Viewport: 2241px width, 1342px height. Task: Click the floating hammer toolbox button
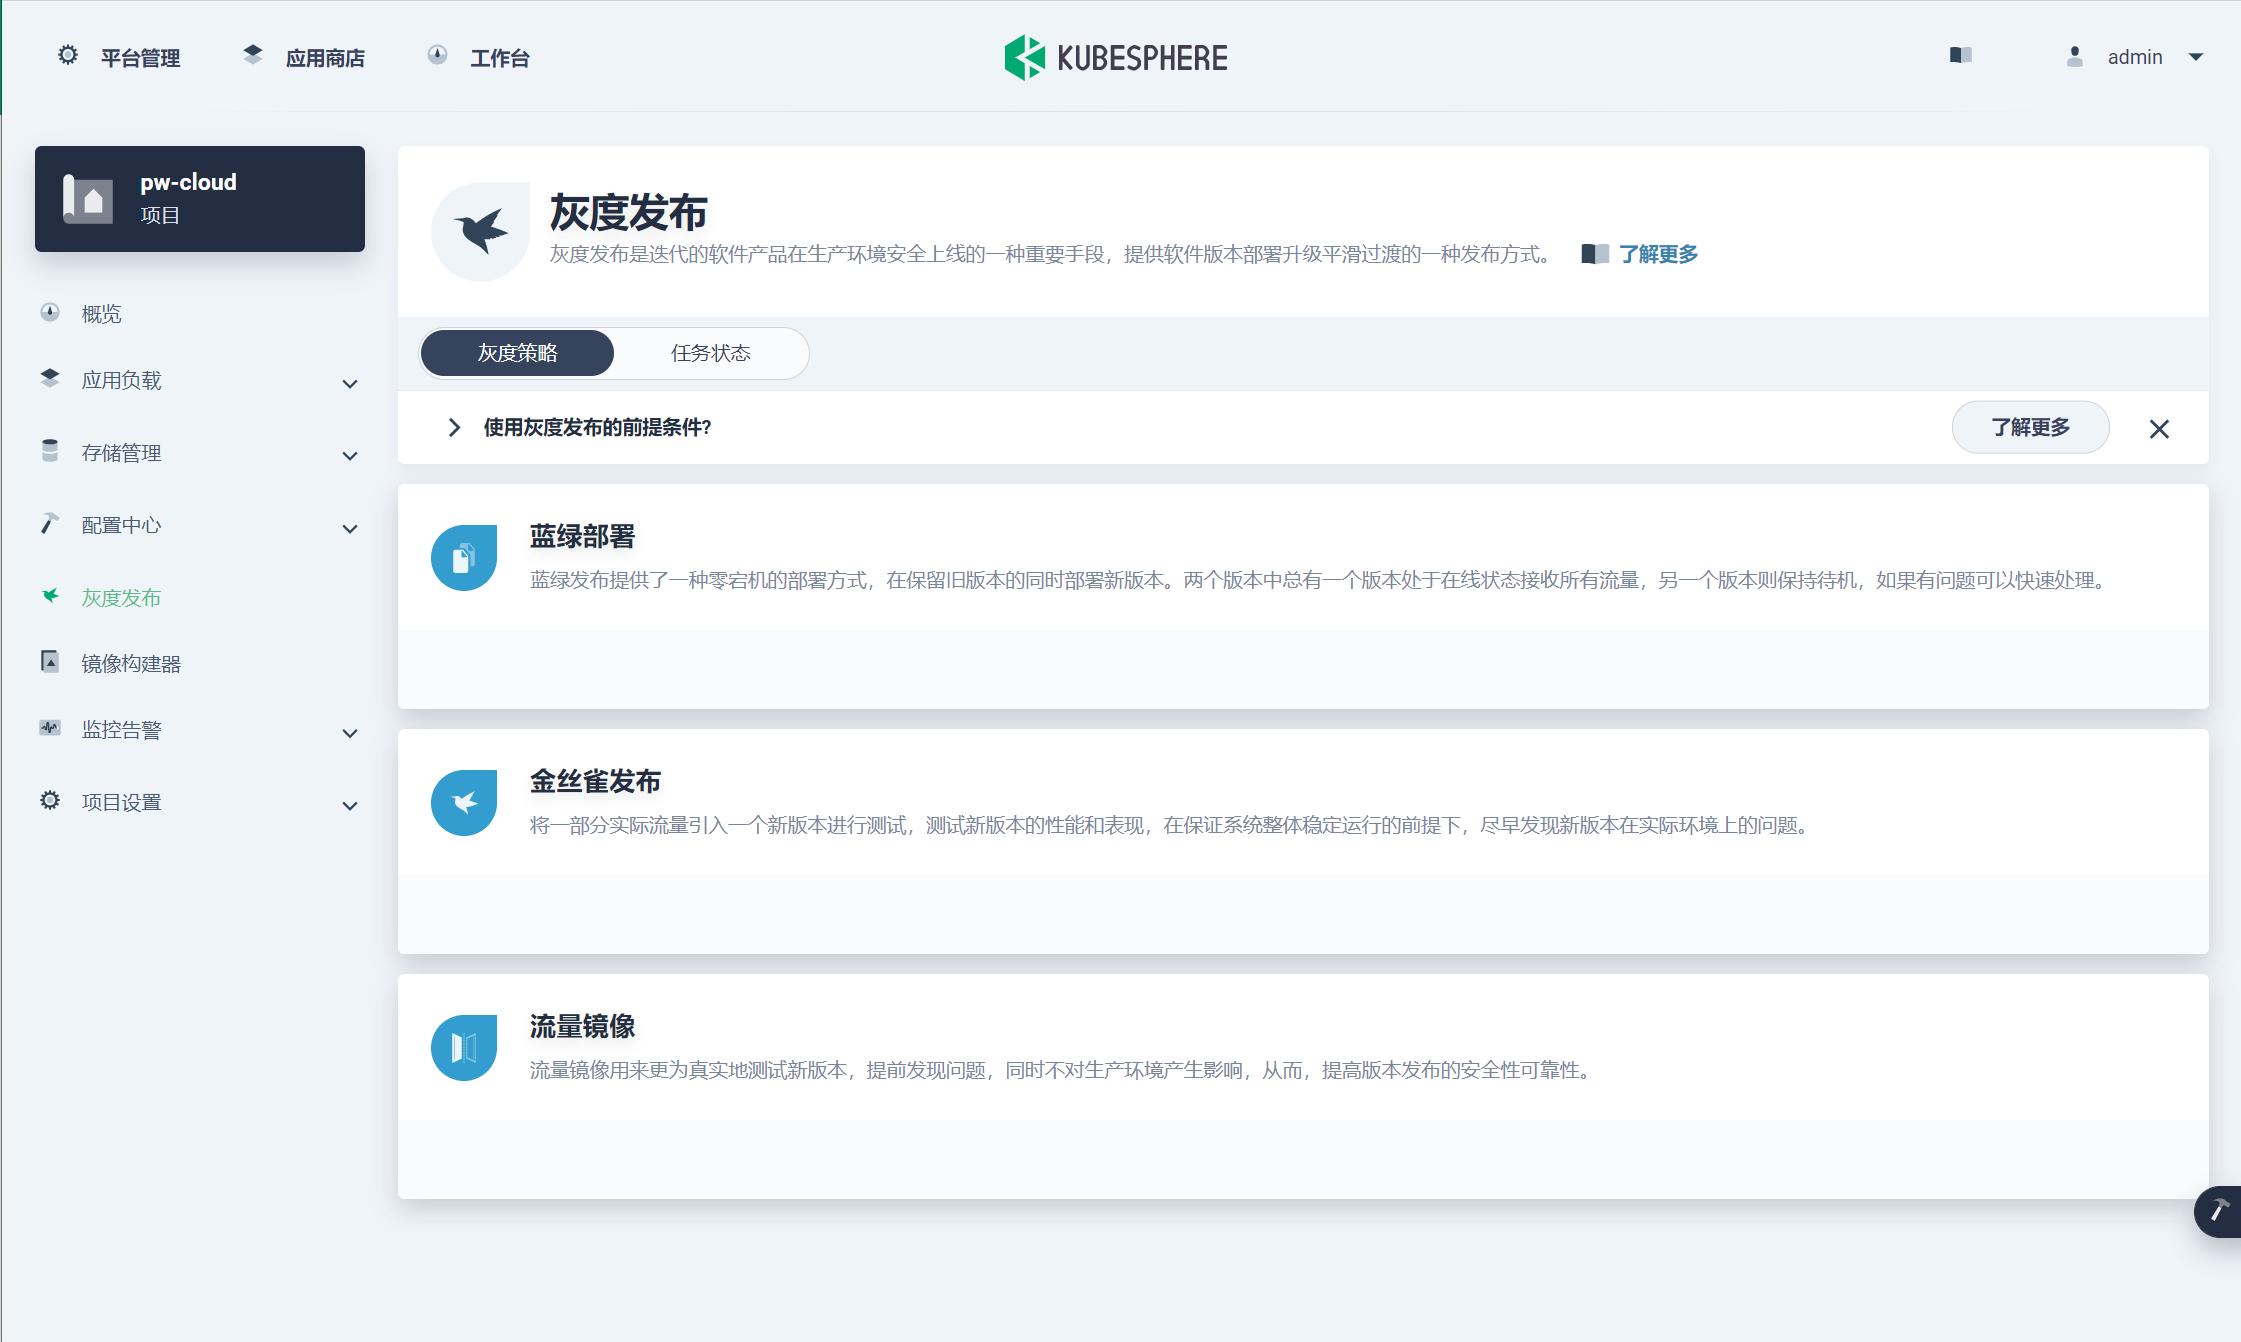(x=2218, y=1211)
